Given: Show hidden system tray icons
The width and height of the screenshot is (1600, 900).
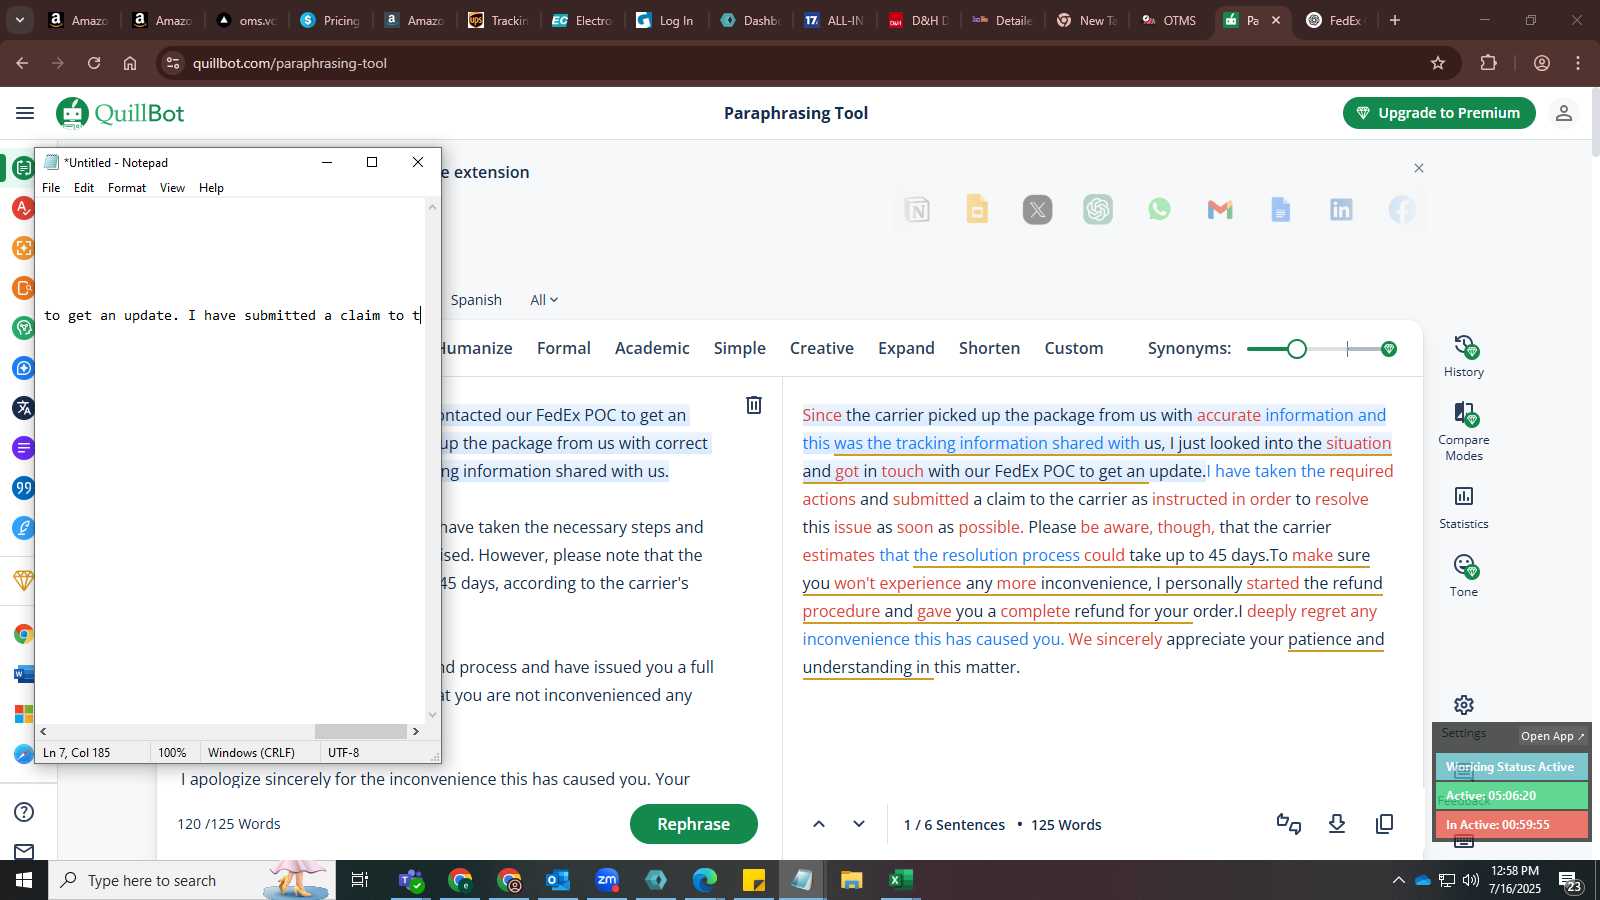Looking at the screenshot, I should pos(1398,880).
